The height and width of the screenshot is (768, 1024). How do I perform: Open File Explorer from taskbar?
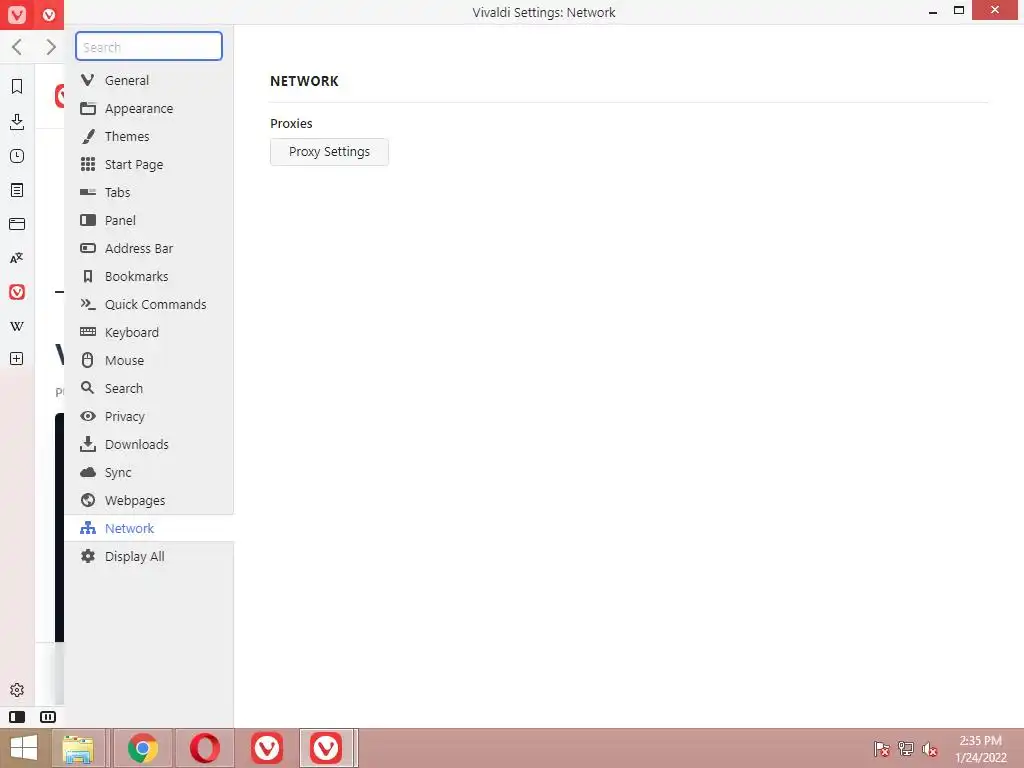point(78,748)
